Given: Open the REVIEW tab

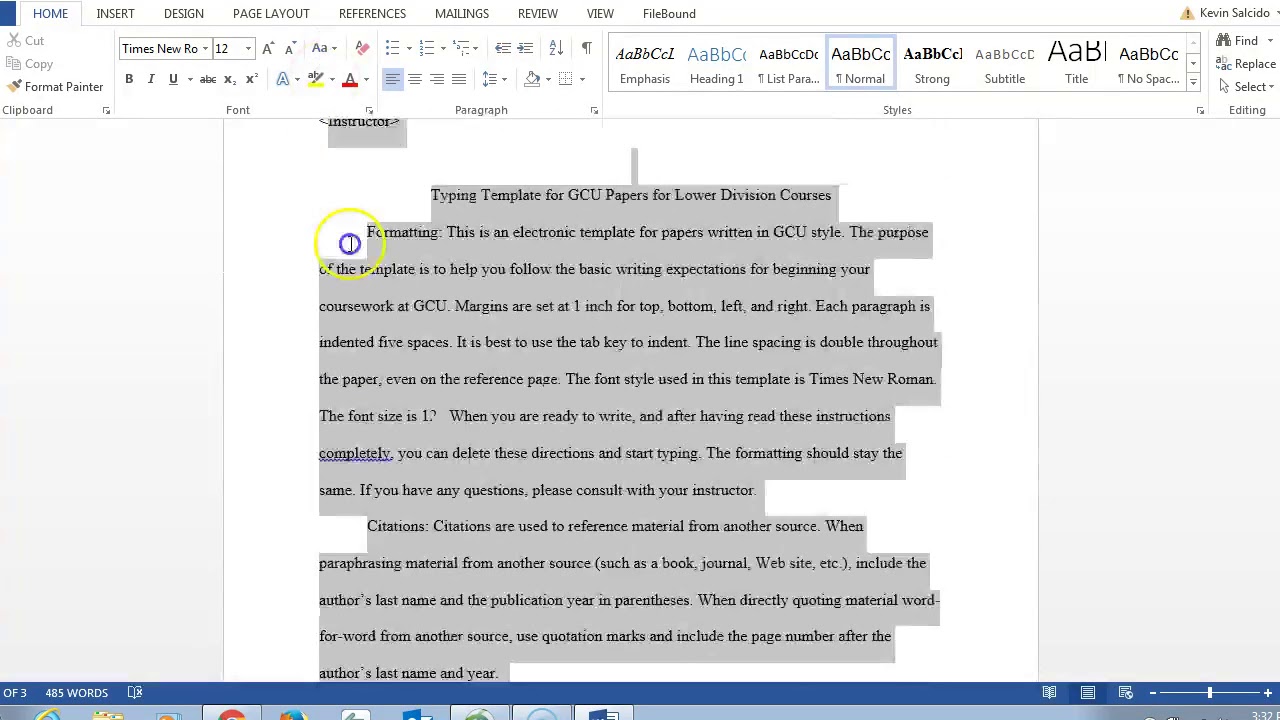Looking at the screenshot, I should click(538, 14).
